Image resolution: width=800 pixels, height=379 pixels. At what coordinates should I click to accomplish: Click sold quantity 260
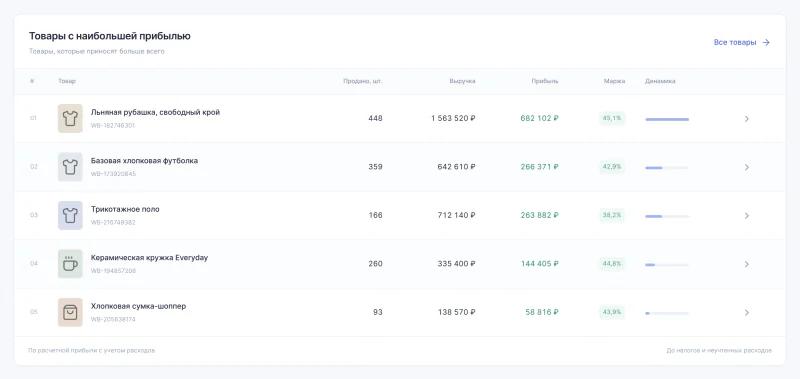point(376,264)
